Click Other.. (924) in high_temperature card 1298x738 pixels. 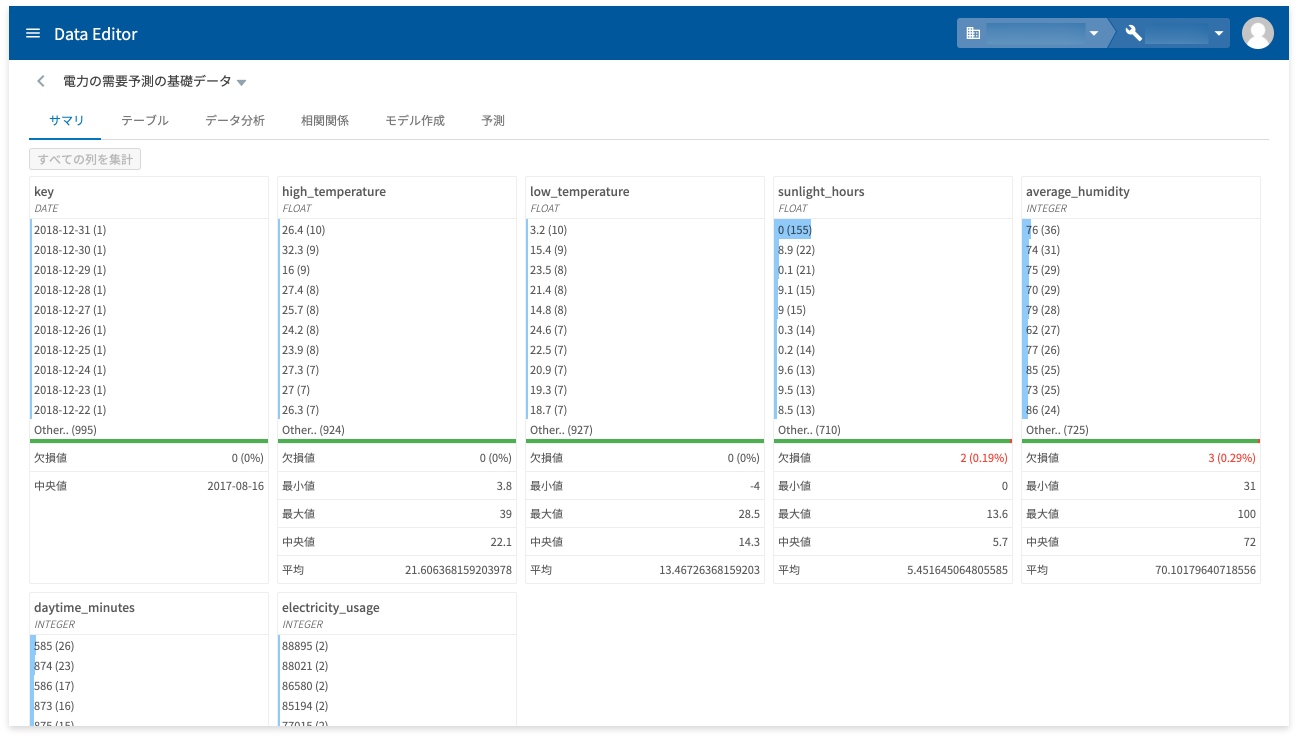[x=313, y=430]
